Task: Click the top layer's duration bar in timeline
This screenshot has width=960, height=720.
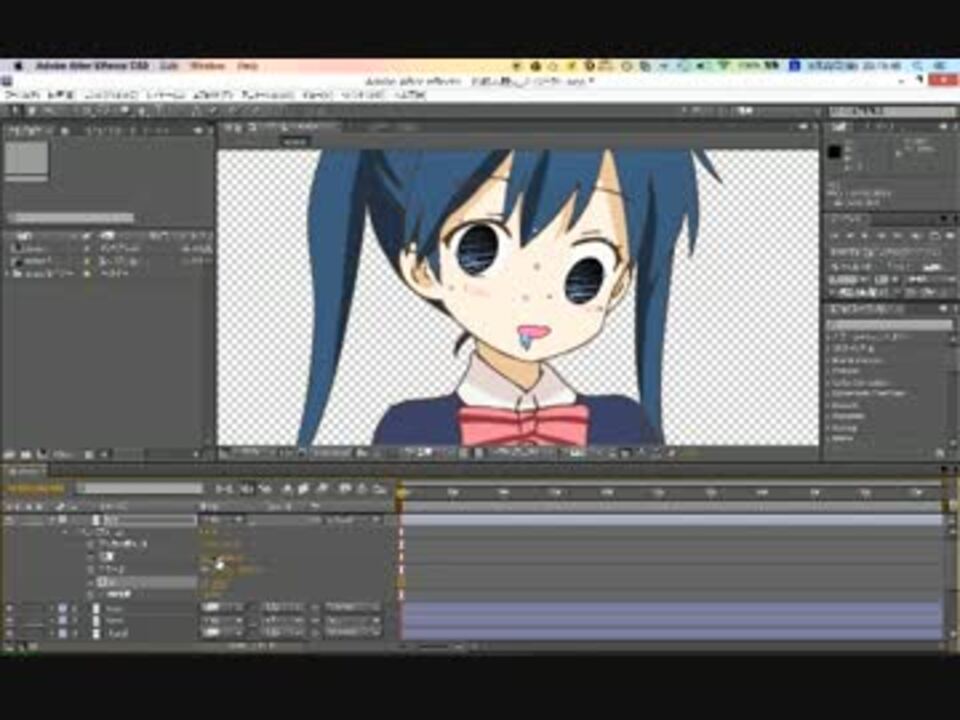Action: coord(672,520)
